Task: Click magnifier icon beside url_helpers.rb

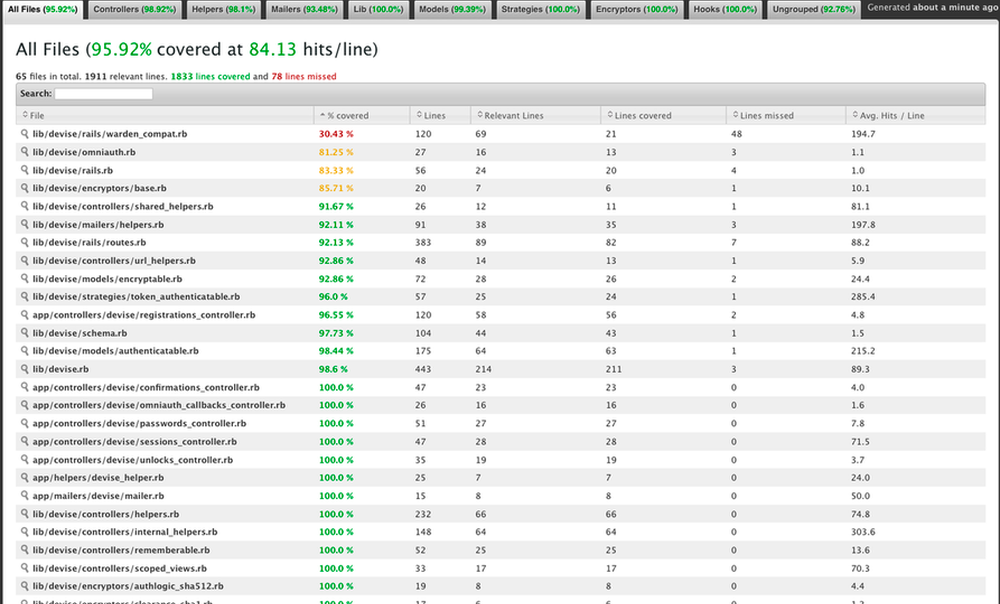Action: pyautogui.click(x=25, y=260)
